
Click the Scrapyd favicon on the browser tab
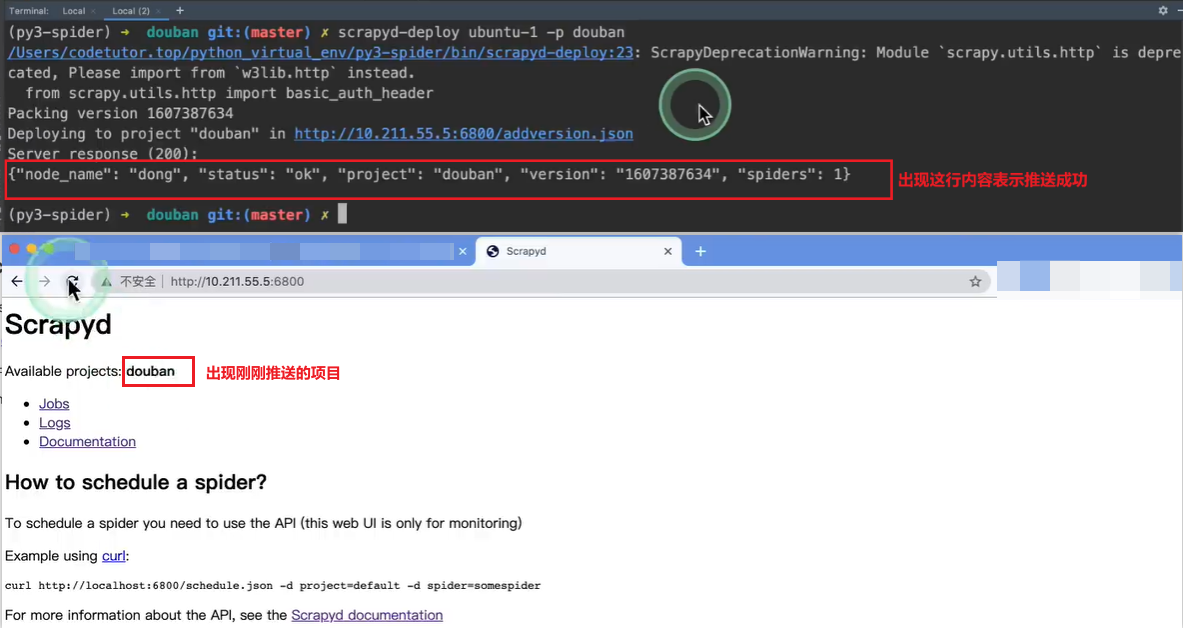tap(493, 251)
